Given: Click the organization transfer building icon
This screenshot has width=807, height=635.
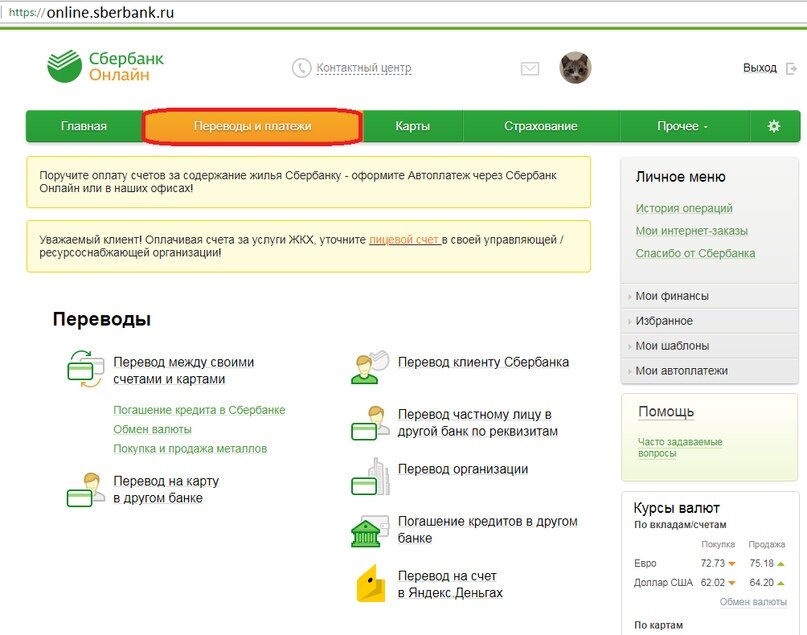Looking at the screenshot, I should click(371, 477).
